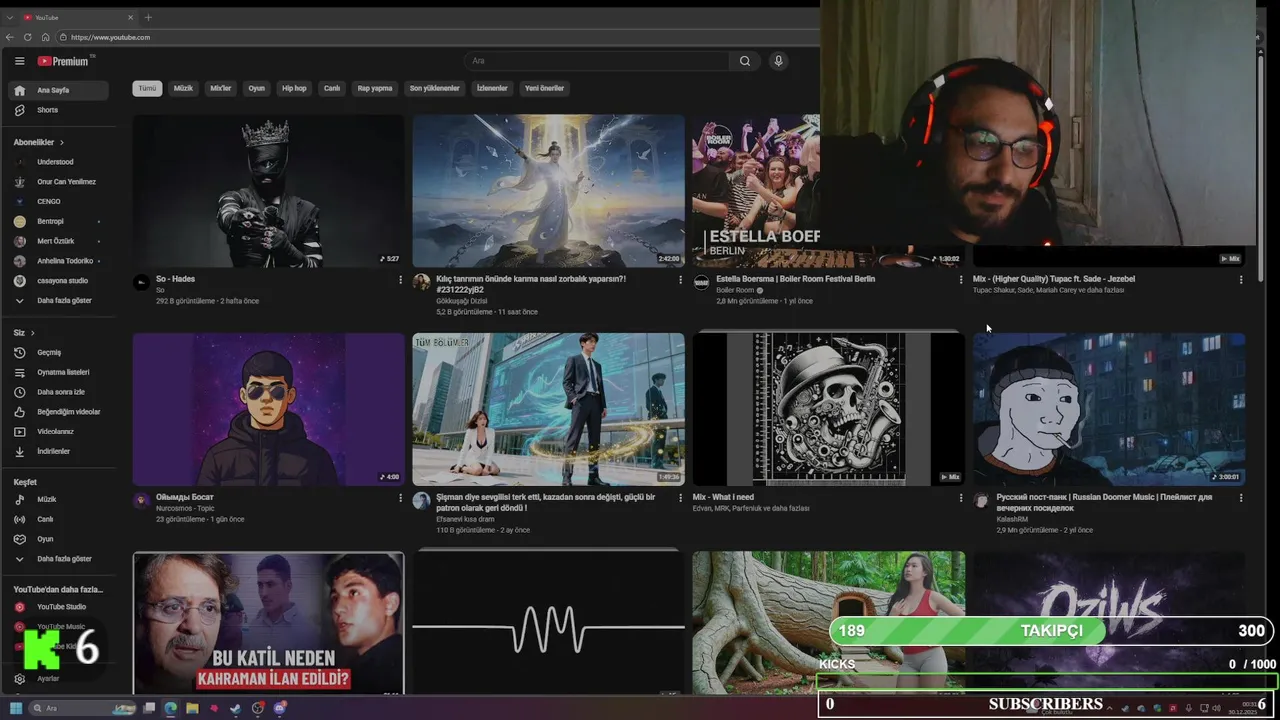Open new browser tab with plus
The image size is (1280, 720).
pyautogui.click(x=148, y=17)
